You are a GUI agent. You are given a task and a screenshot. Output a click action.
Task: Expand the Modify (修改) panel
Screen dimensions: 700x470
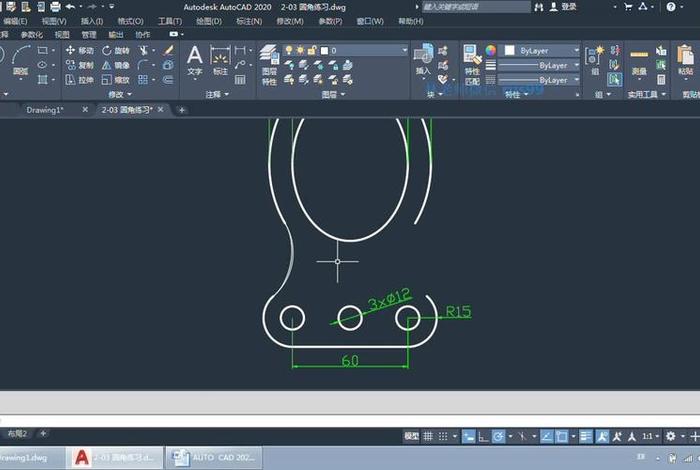click(x=120, y=94)
